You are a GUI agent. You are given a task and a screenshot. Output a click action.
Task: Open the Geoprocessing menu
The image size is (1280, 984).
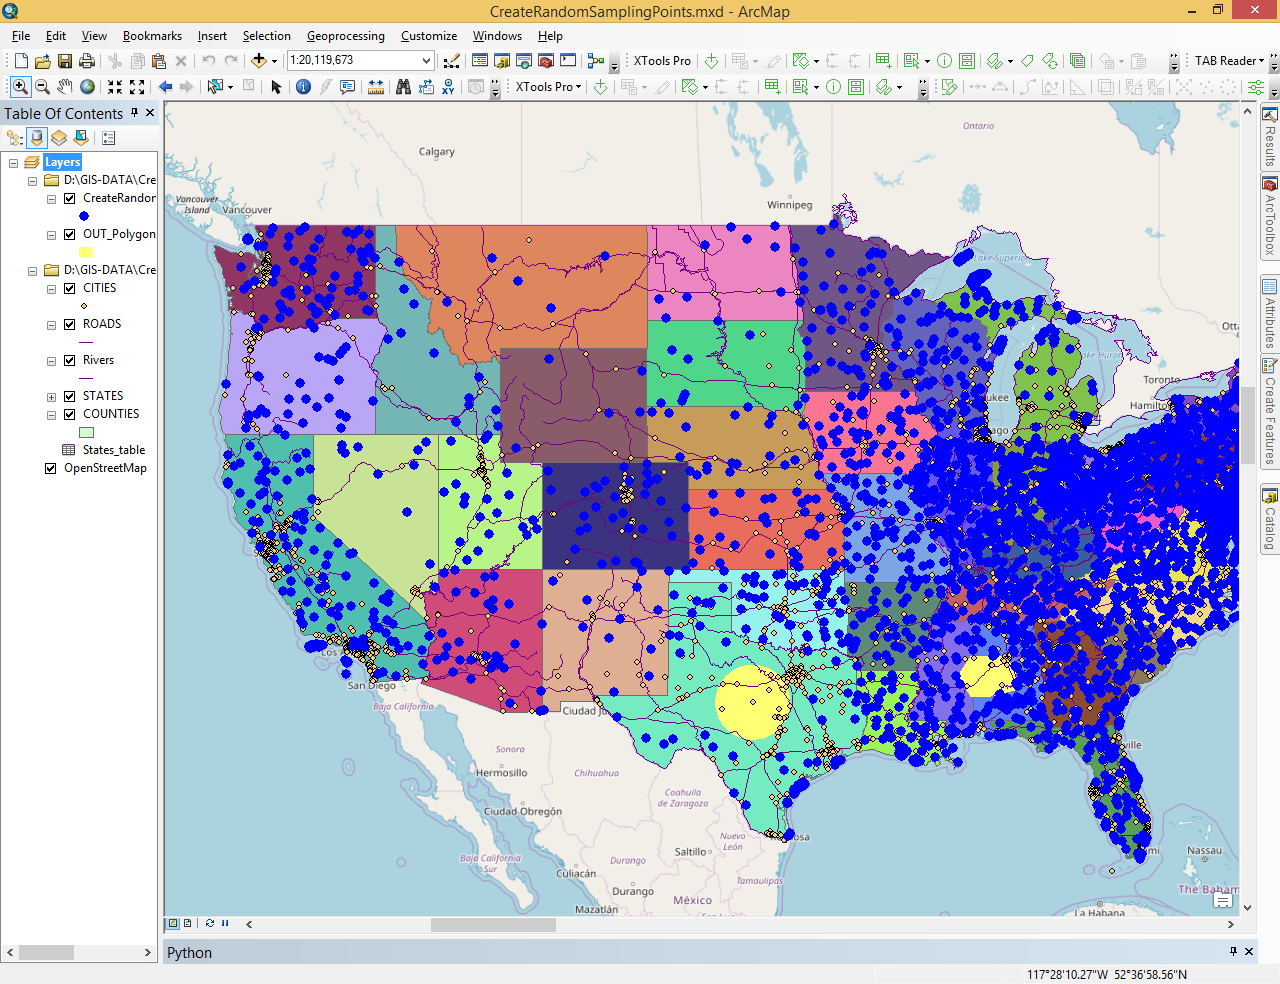tap(345, 36)
